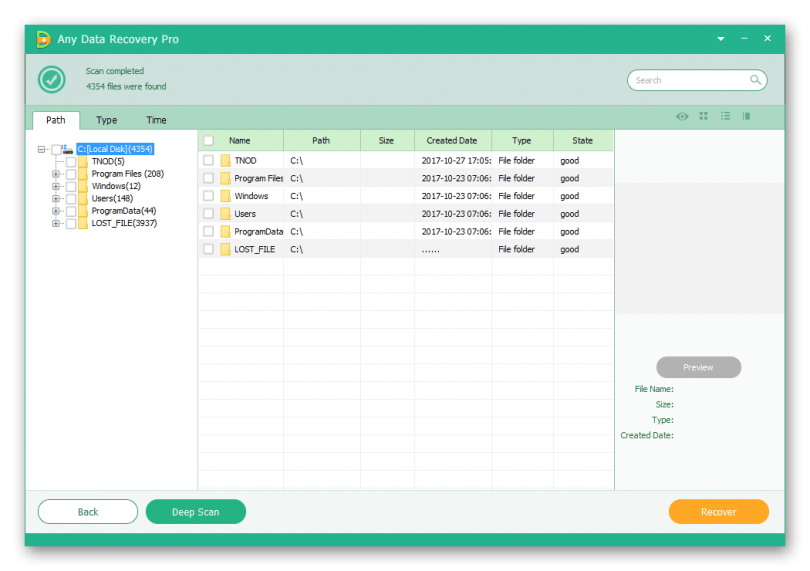The height and width of the screenshot is (571, 810).
Task: Click the Users folder icon in table
Action: click(225, 213)
